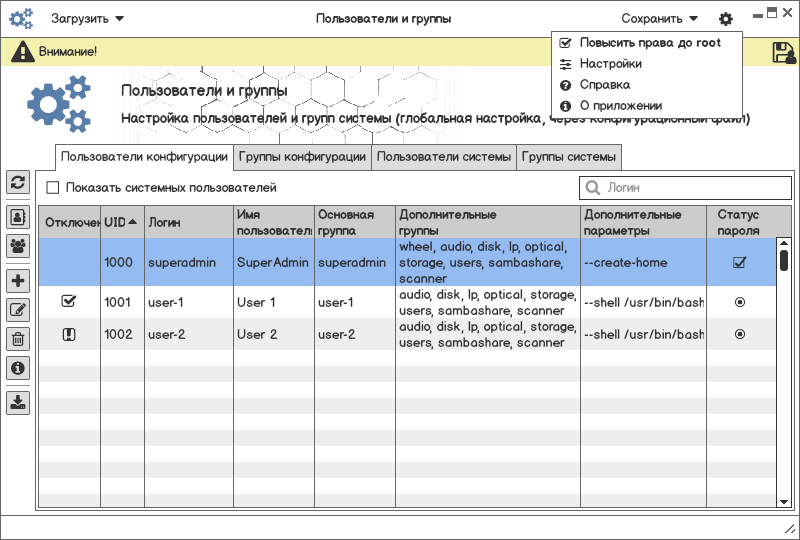Click the pencil edit icon in sidebar
Image resolution: width=800 pixels, height=540 pixels.
coord(18,309)
